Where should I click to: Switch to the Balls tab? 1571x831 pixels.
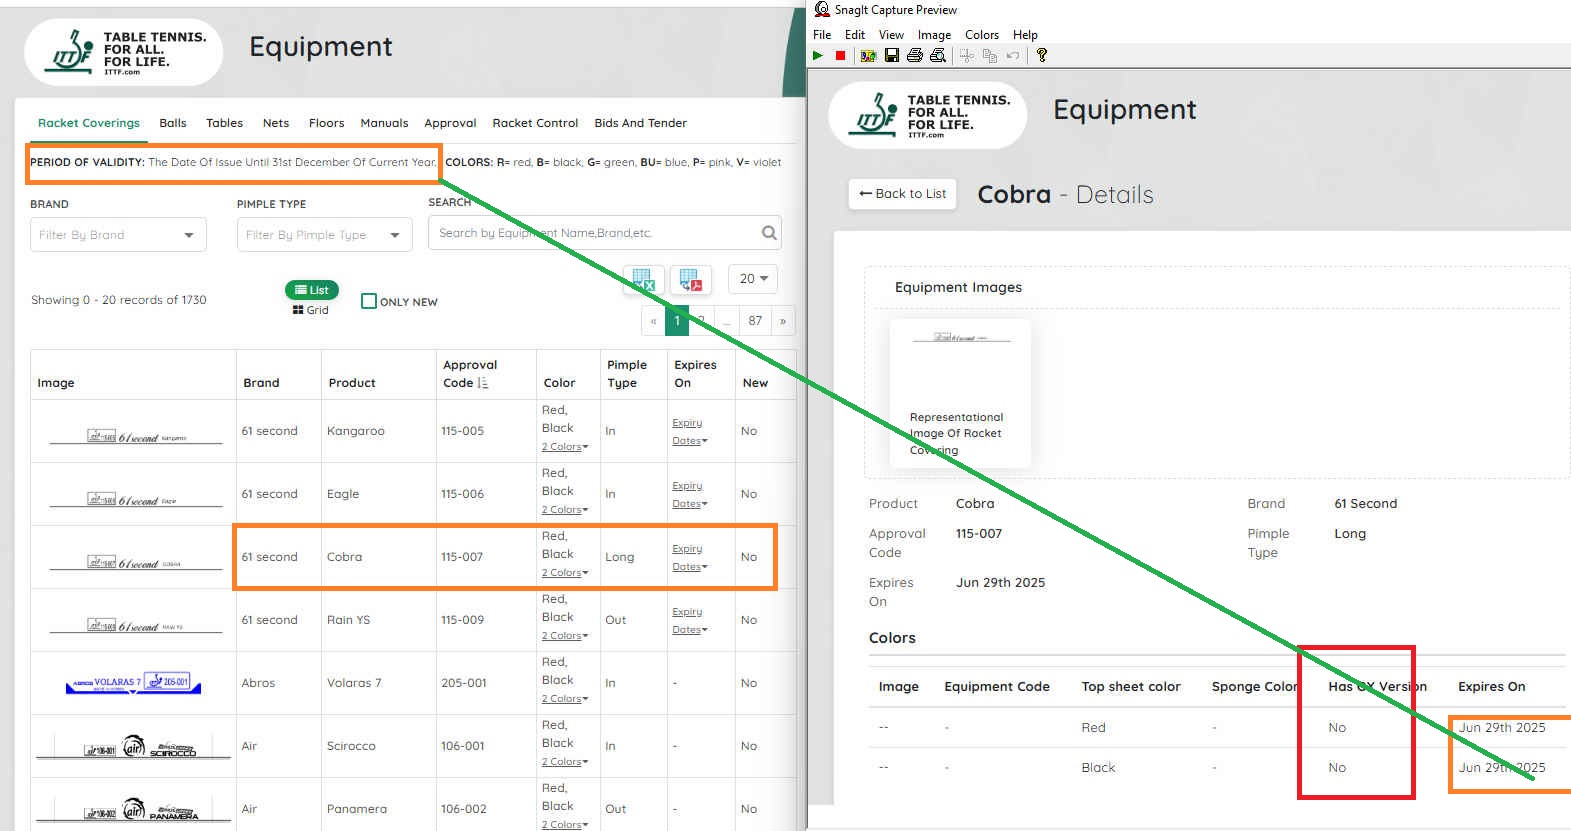pos(173,123)
